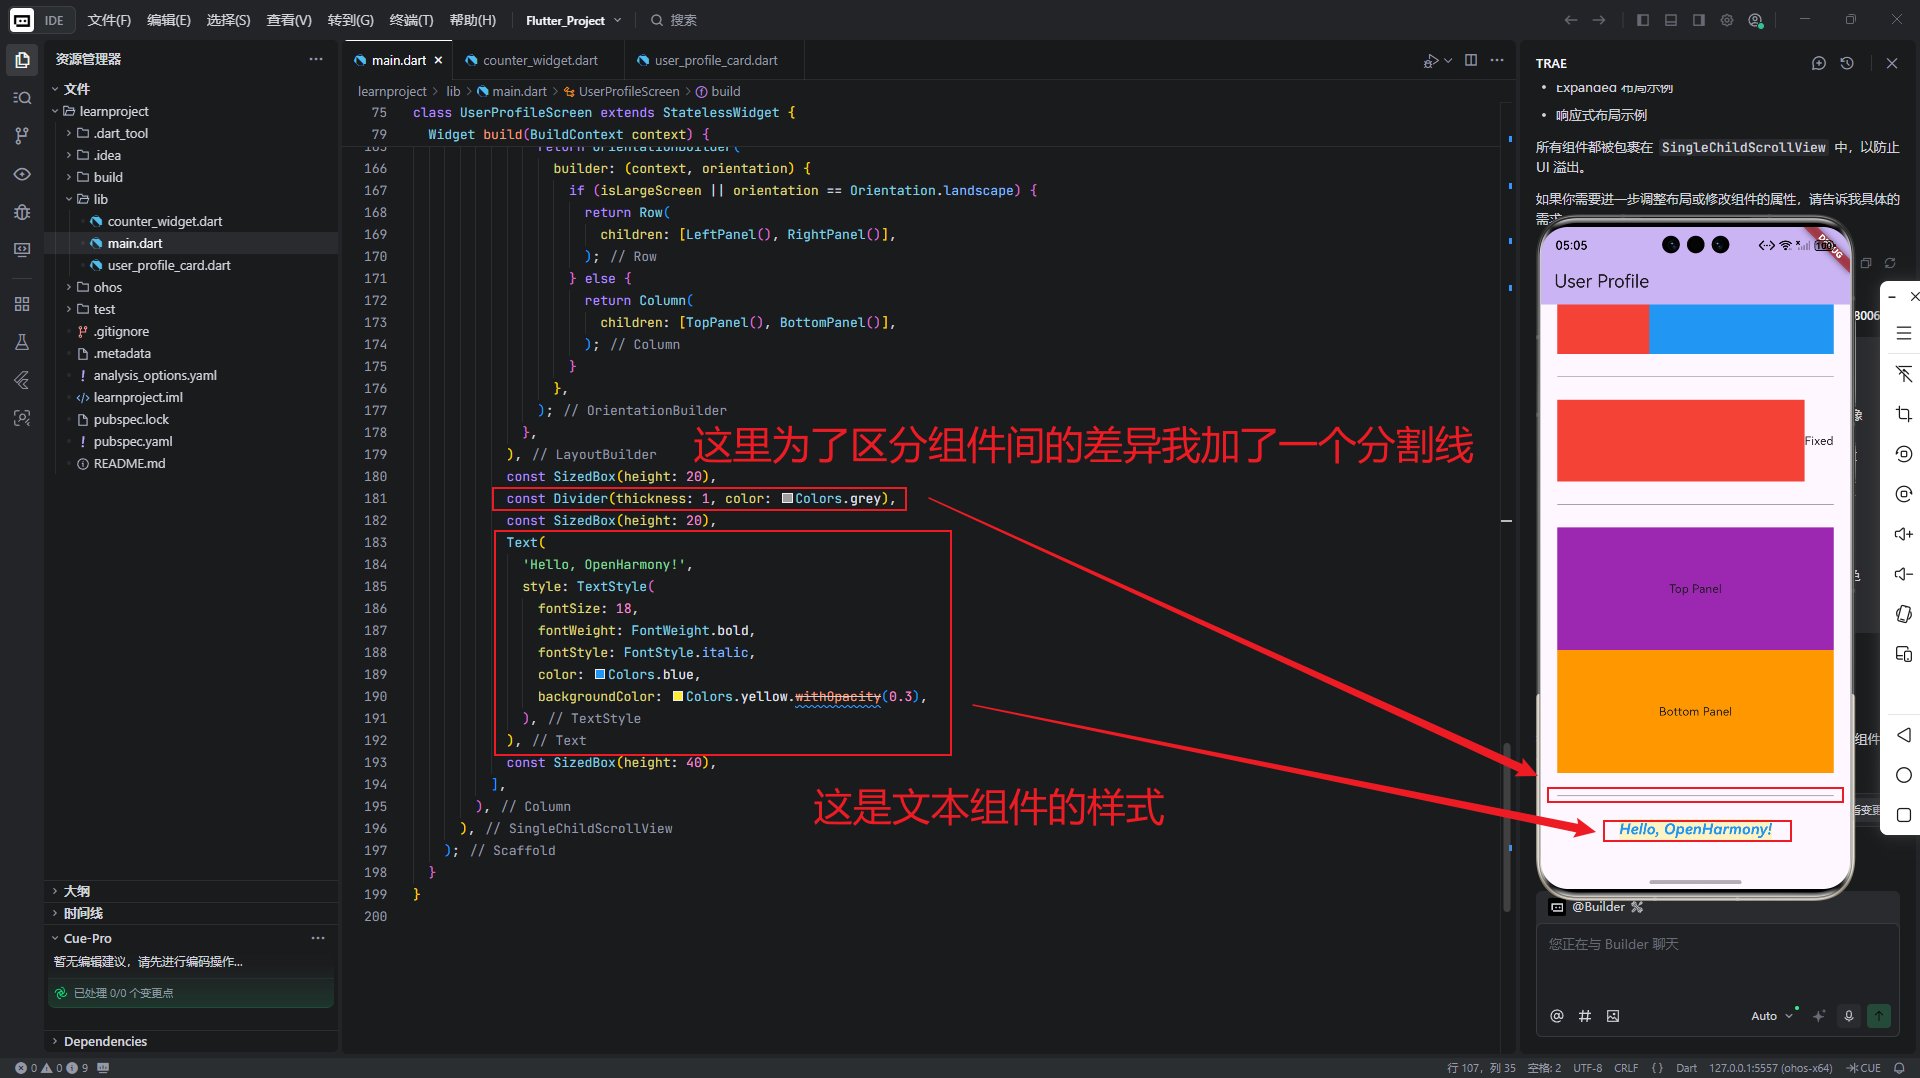Image resolution: width=1920 pixels, height=1078 pixels.
Task: Toggle emulator screen rotation
Action: 1905,614
